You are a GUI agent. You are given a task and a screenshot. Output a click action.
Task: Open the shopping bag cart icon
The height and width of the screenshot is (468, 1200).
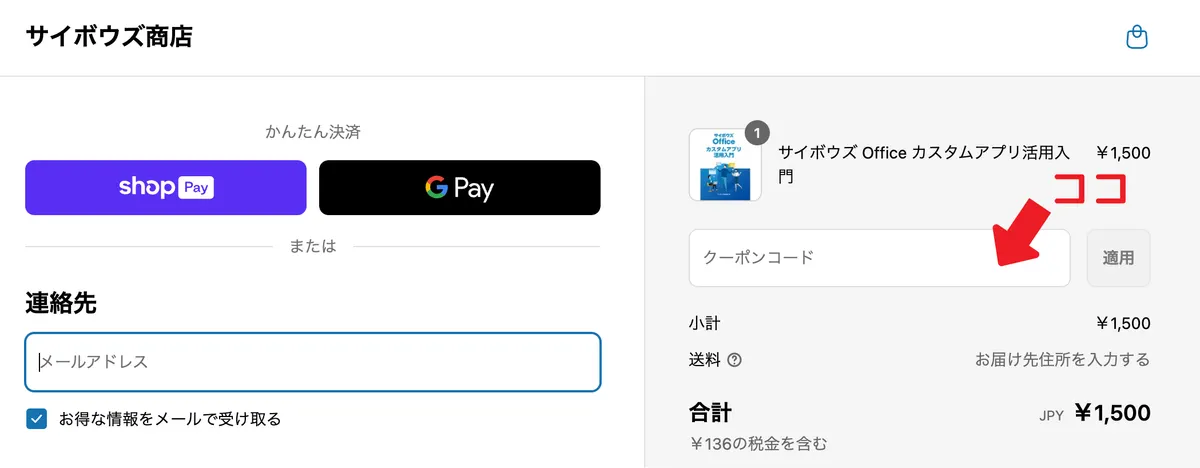(x=1136, y=38)
